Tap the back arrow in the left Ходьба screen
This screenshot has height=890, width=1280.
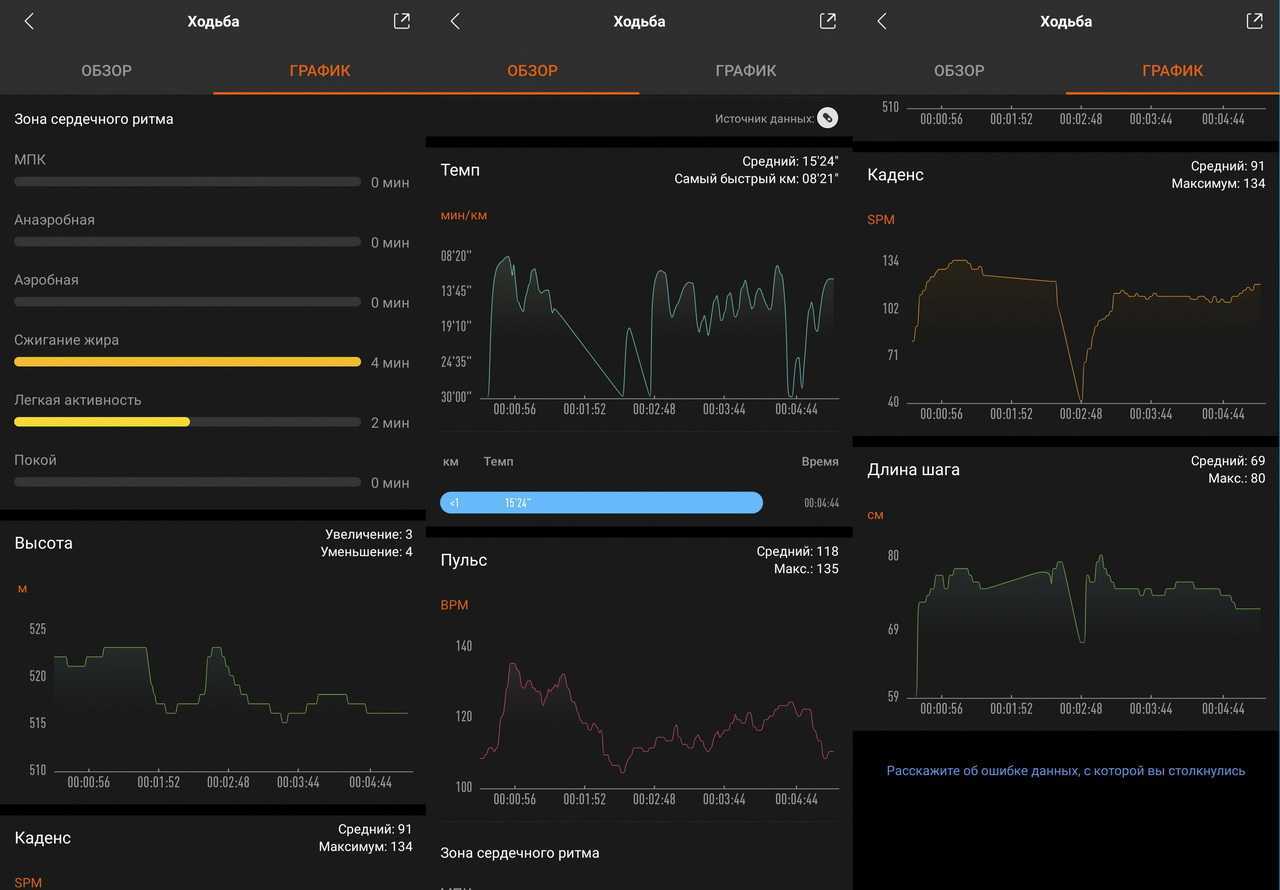[29, 21]
